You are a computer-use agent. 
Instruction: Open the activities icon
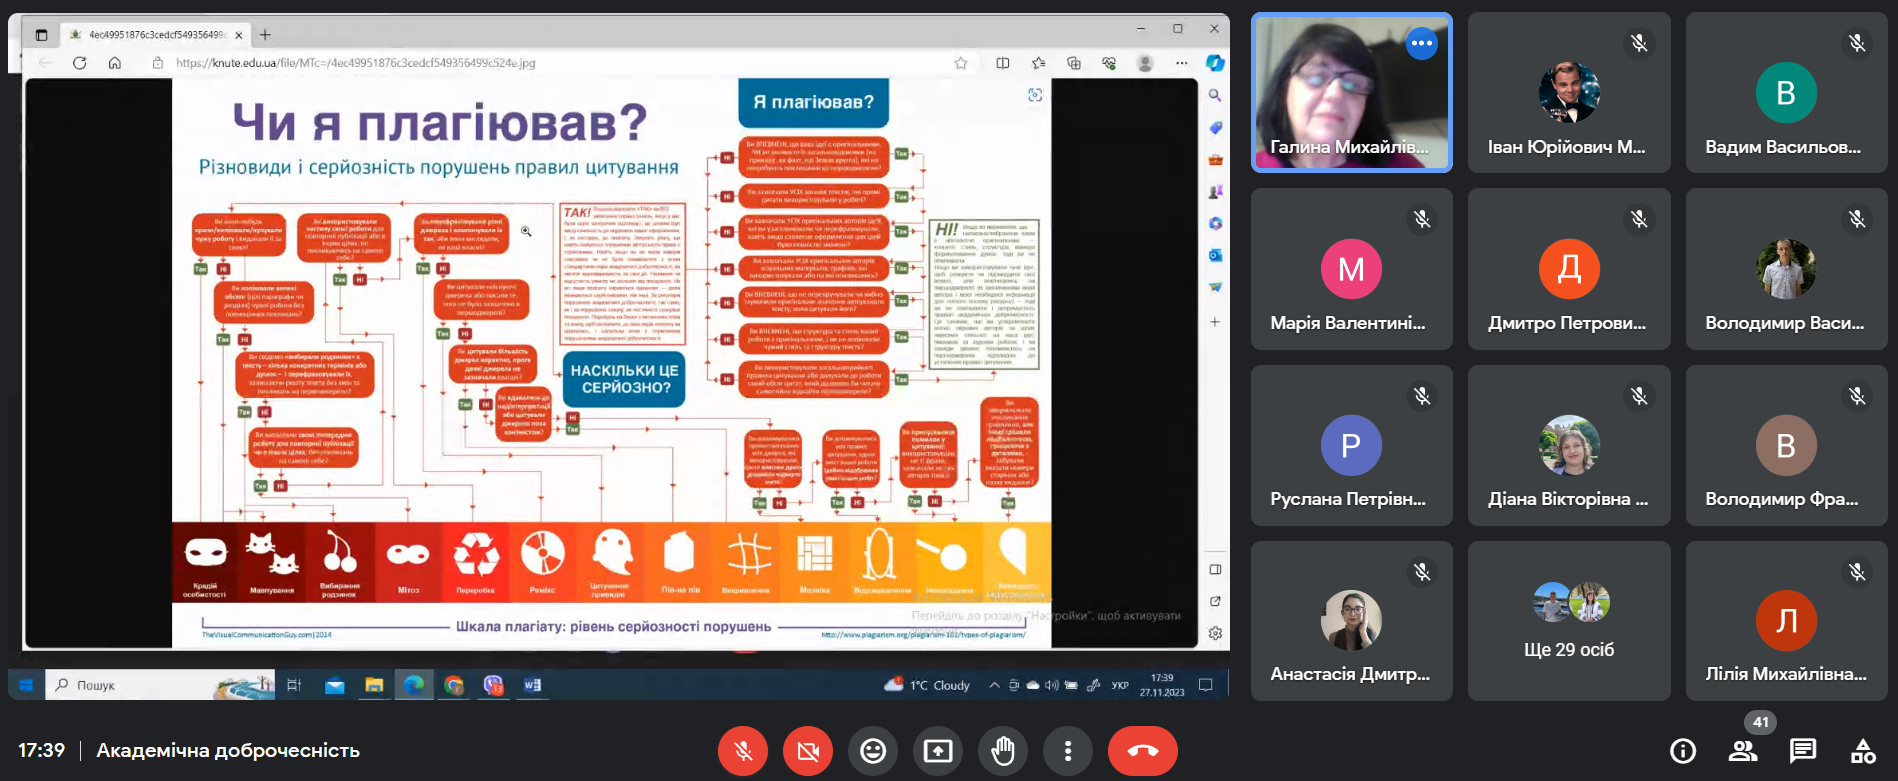click(x=1863, y=751)
